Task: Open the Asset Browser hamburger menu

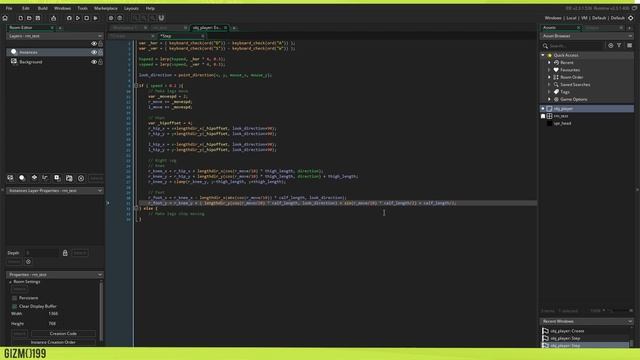Action: pos(629,46)
